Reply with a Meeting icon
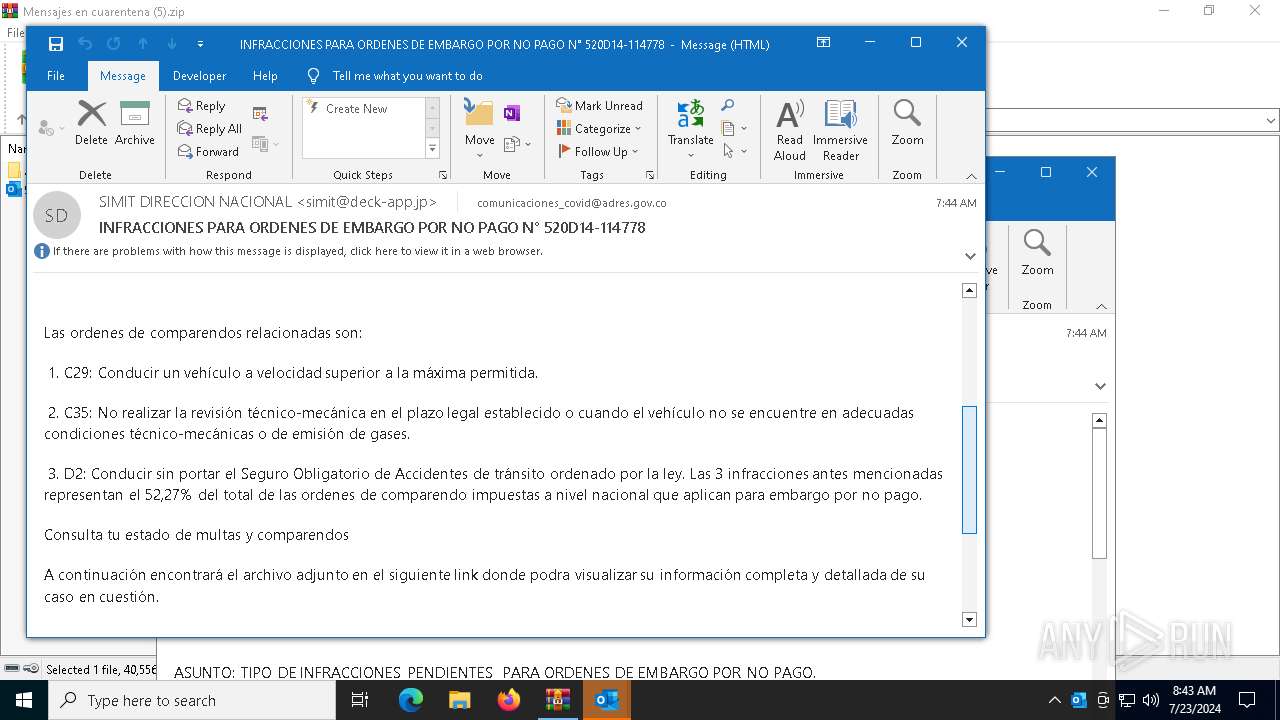Image resolution: width=1280 pixels, height=720 pixels. tap(260, 114)
